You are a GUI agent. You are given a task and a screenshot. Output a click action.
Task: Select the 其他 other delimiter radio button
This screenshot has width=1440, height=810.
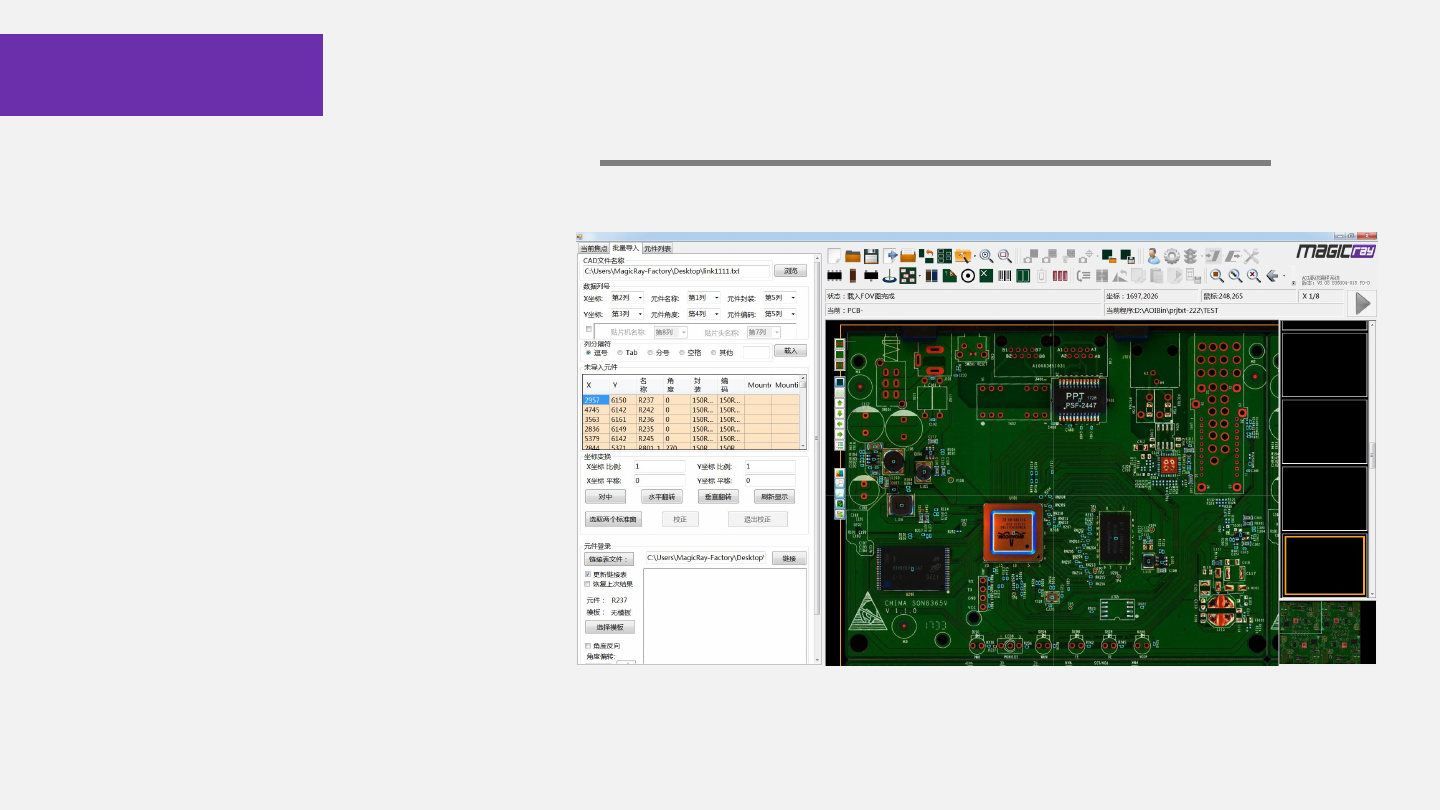point(713,352)
